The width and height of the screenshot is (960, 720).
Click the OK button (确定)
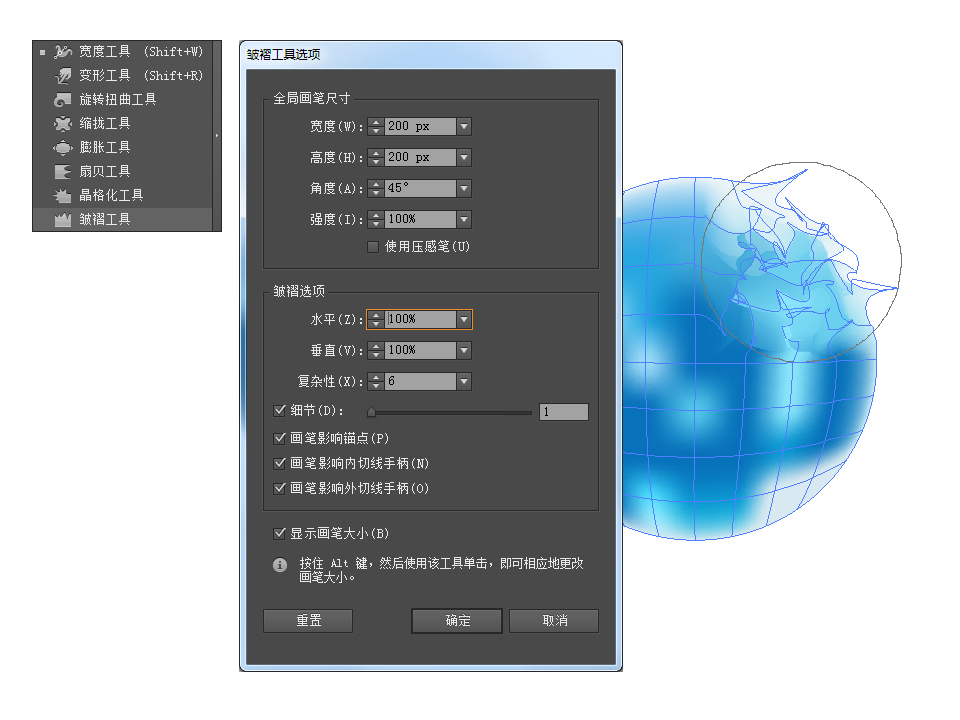(457, 621)
